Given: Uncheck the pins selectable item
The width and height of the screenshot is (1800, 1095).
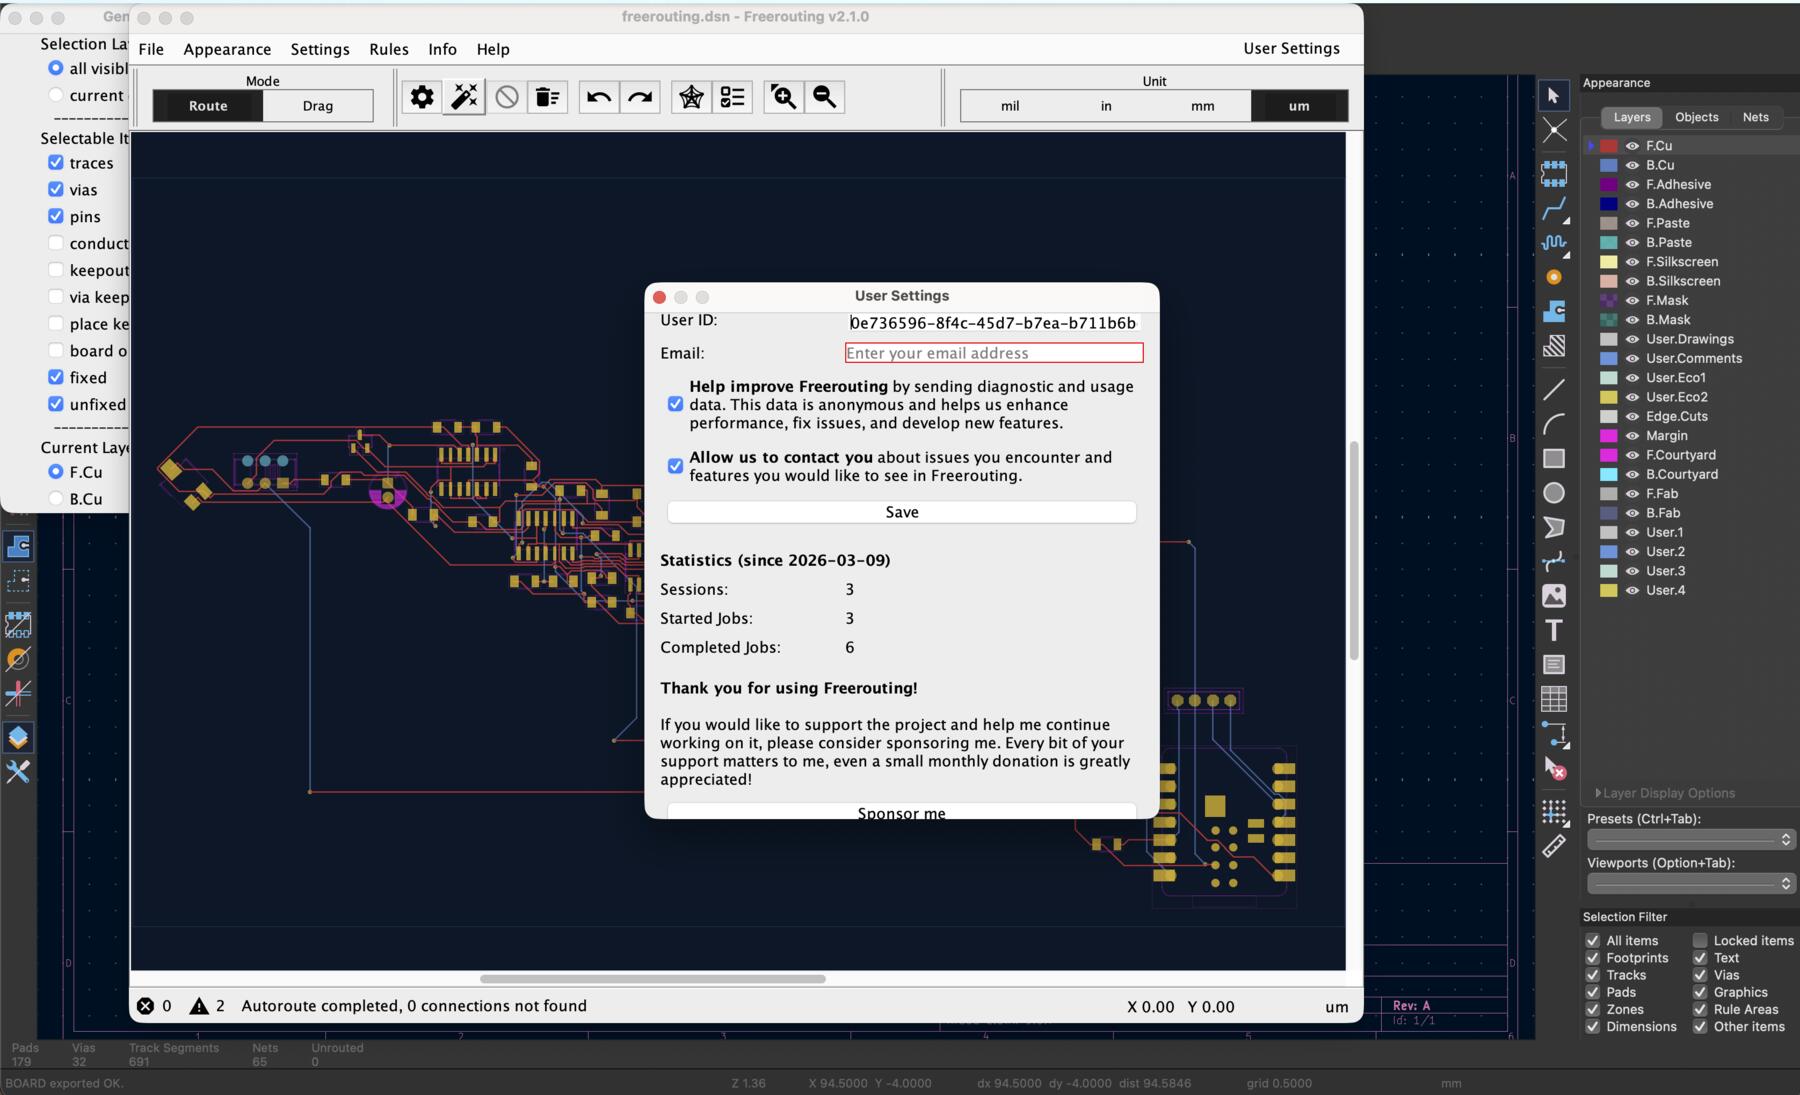Looking at the screenshot, I should coord(56,216).
